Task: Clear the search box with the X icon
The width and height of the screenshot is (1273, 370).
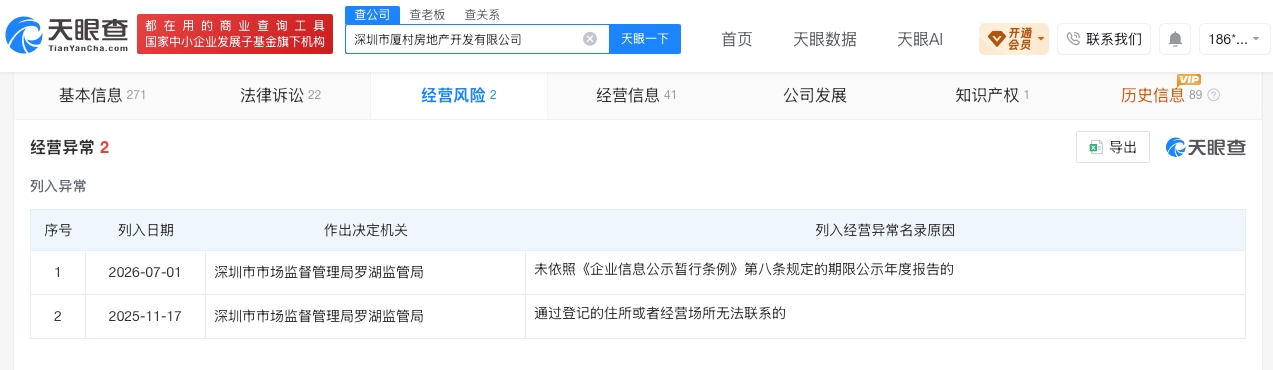Action: (x=590, y=39)
